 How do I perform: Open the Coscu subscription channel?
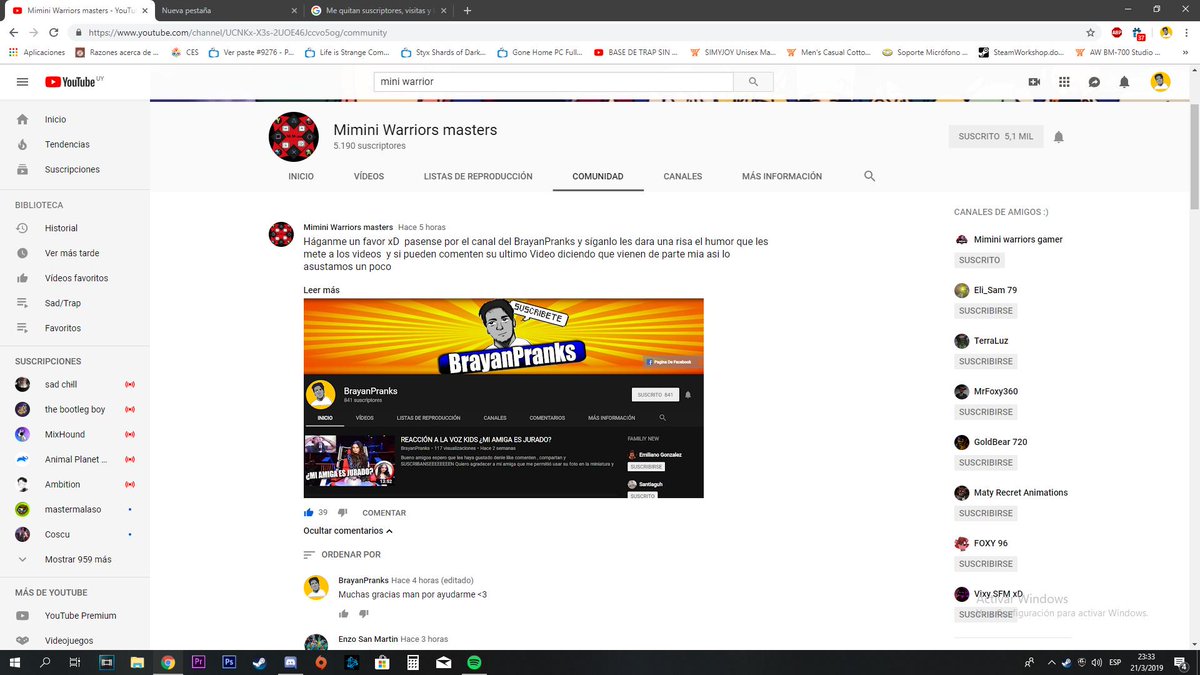coord(75,534)
